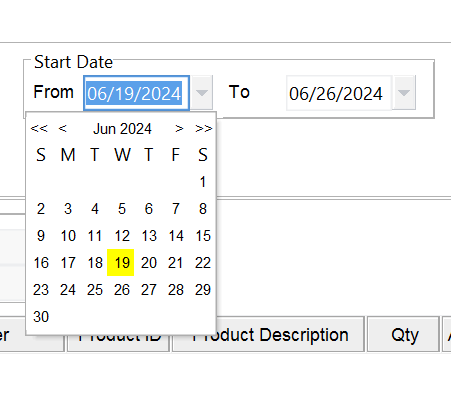Select June 20 in the calendar
Image resolution: width=451 pixels, height=420 pixels.
[x=149, y=263]
